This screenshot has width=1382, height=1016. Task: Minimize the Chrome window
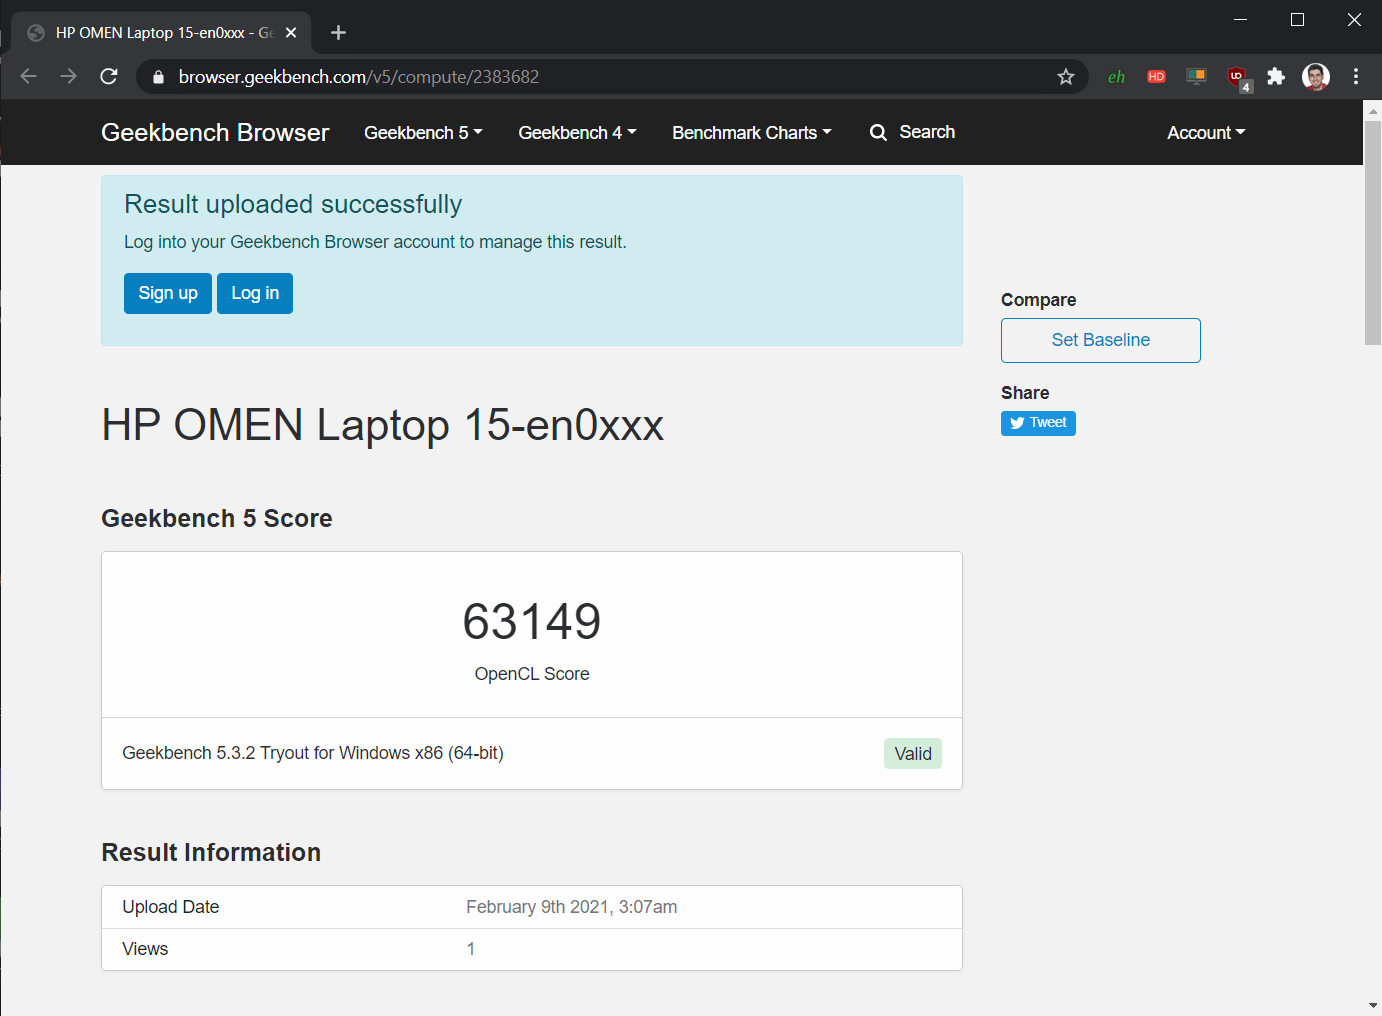pyautogui.click(x=1240, y=19)
